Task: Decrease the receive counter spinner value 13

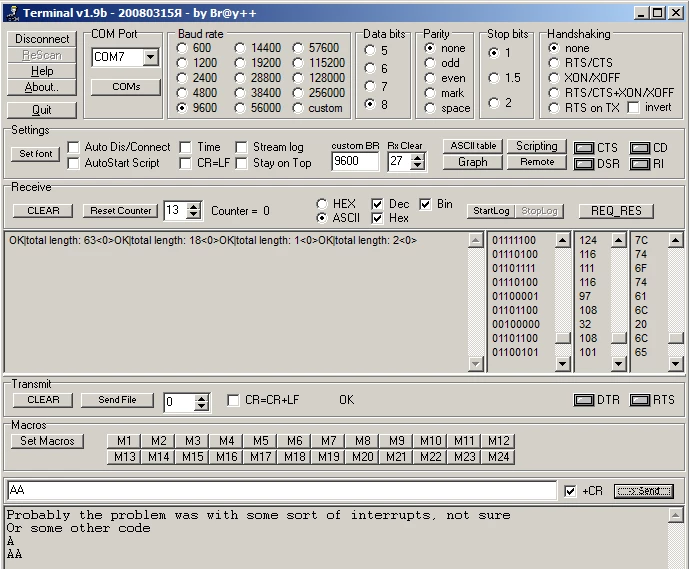Action: [x=193, y=215]
